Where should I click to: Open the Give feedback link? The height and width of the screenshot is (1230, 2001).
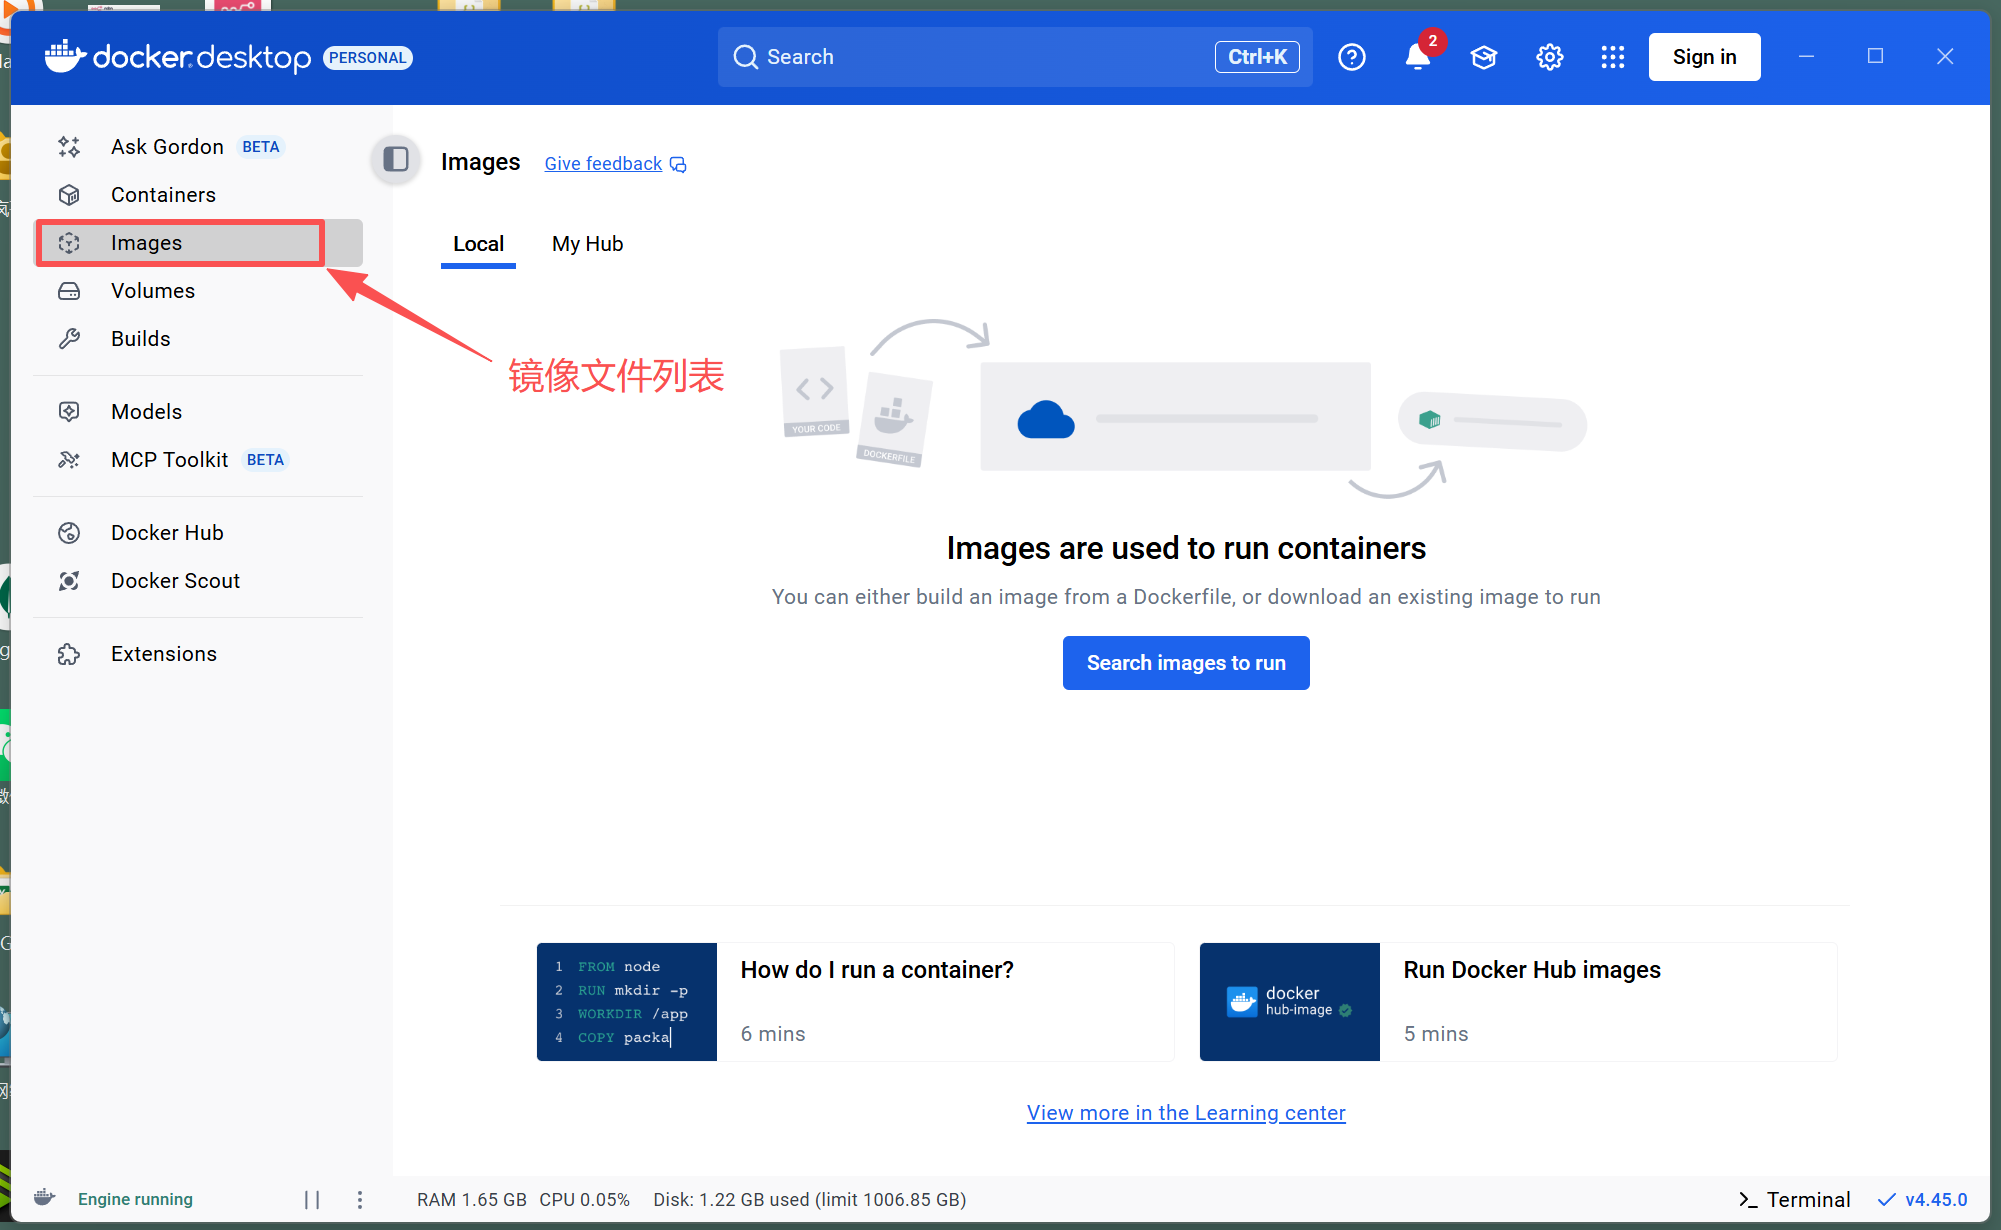(x=603, y=164)
